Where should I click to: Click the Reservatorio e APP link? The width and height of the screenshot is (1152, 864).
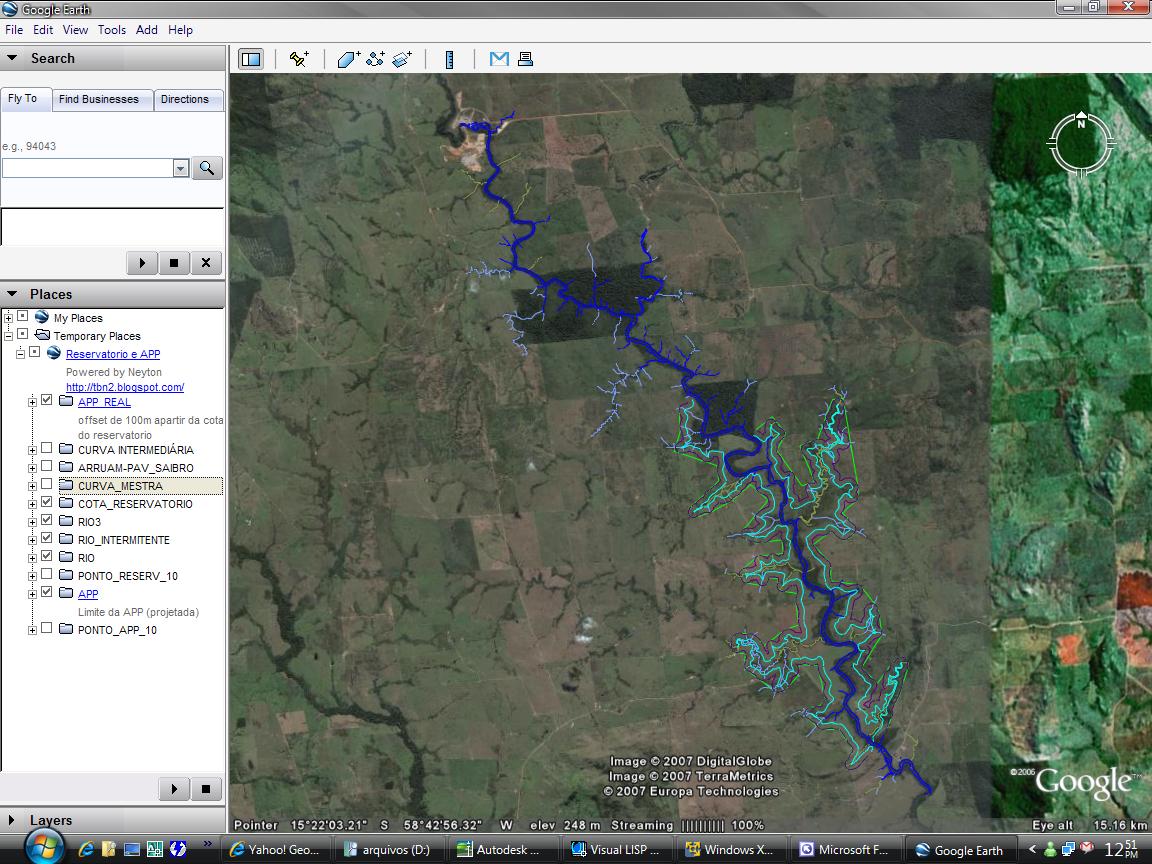point(113,354)
